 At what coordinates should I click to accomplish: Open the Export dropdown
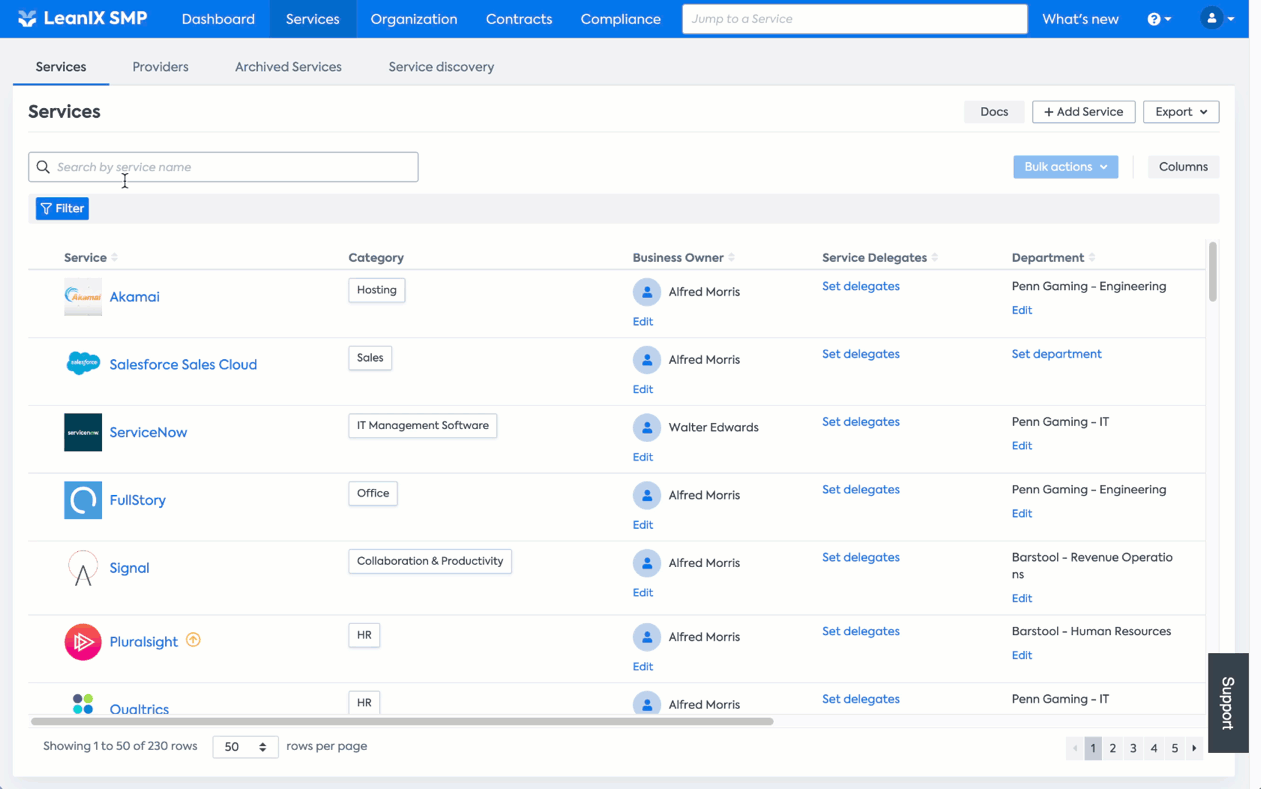tap(1181, 112)
